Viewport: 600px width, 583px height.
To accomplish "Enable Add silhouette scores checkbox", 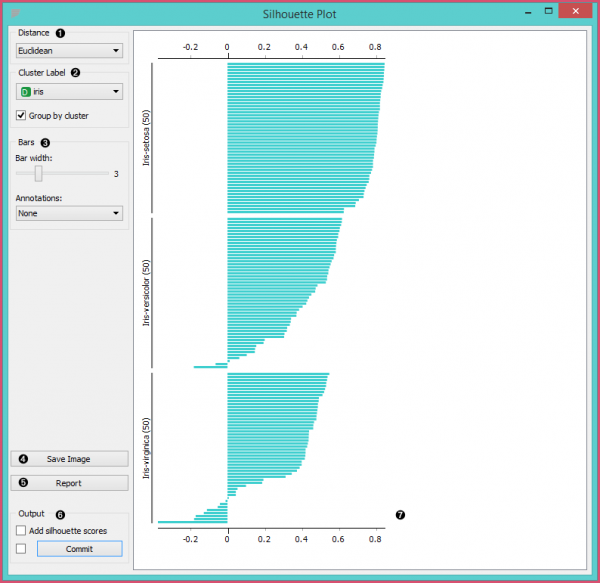I will pos(21,531).
